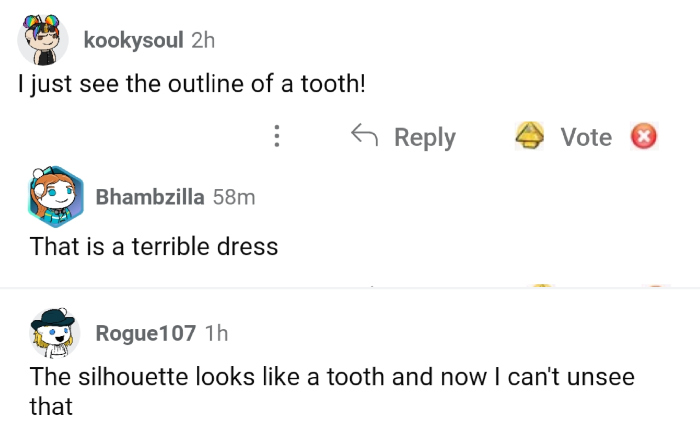This screenshot has width=700, height=440.
Task: Click the divider line above Rogue107's comment
Action: [350, 289]
